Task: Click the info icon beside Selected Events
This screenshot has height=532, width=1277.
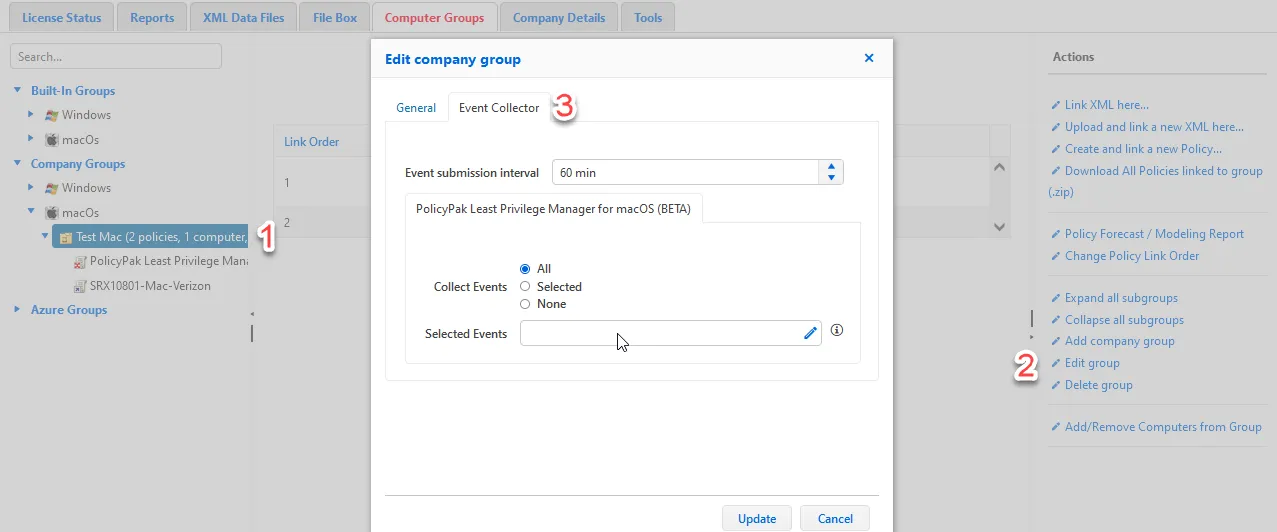Action: (837, 331)
